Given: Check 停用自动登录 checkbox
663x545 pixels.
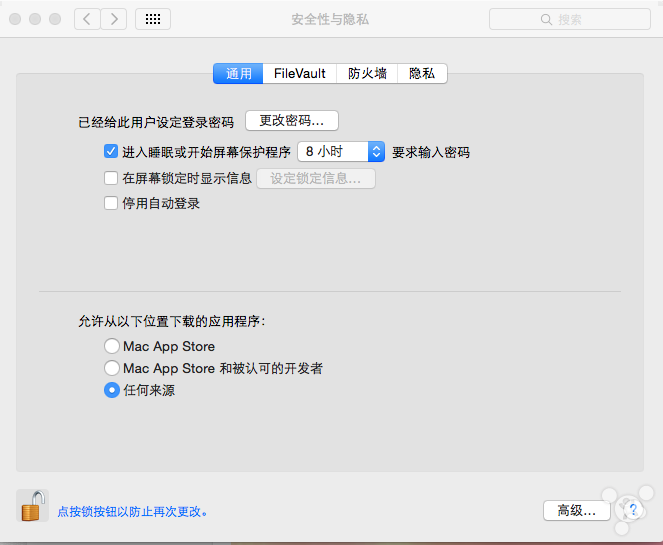Looking at the screenshot, I should point(111,203).
